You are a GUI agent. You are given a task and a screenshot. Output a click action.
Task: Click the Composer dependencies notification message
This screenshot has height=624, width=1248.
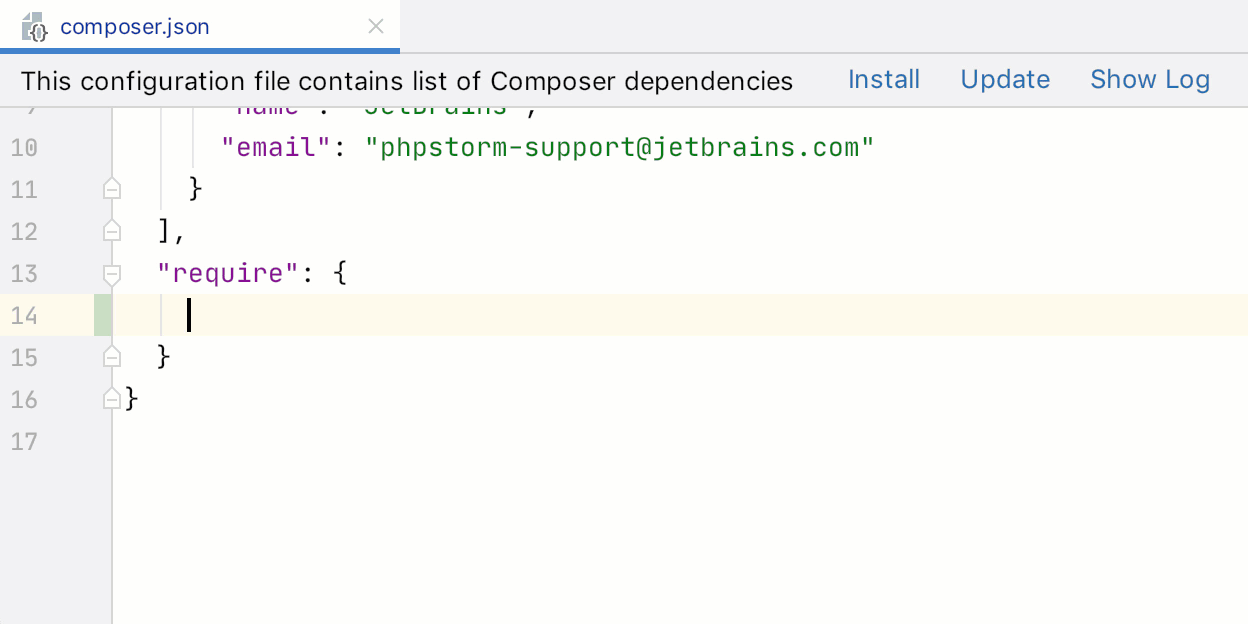tap(406, 81)
